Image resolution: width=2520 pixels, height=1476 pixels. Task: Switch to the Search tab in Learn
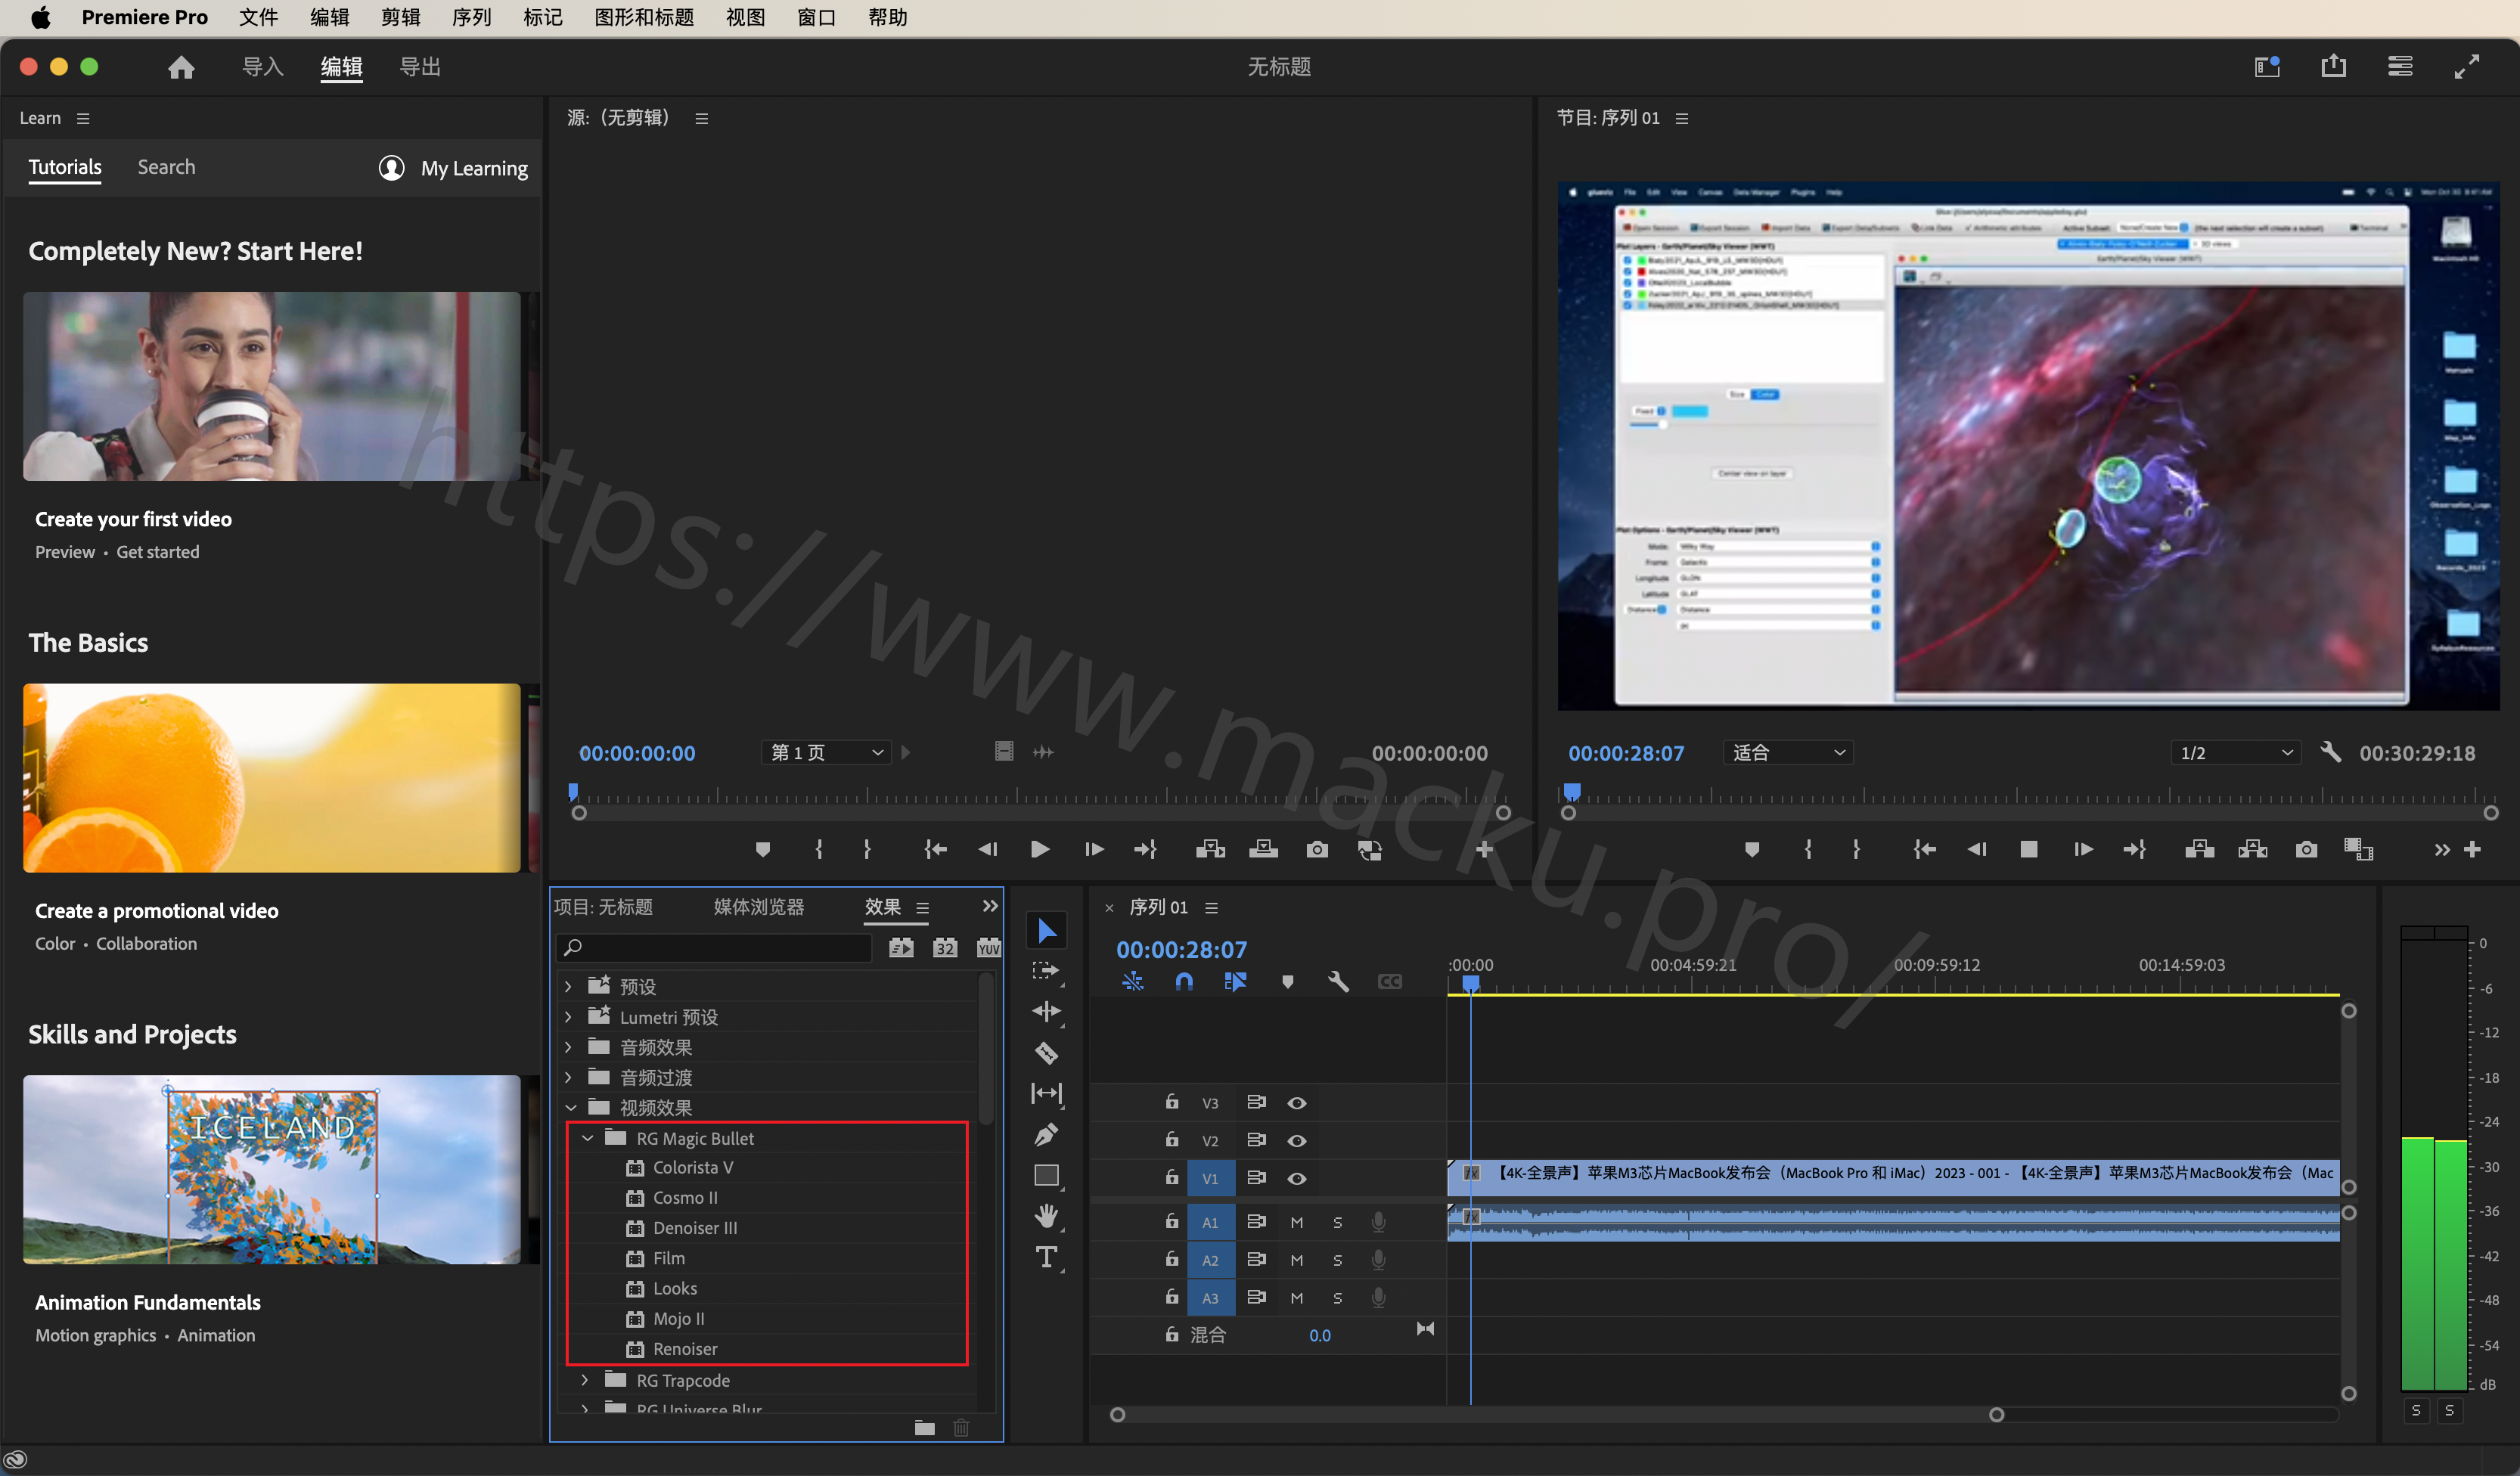[x=166, y=167]
